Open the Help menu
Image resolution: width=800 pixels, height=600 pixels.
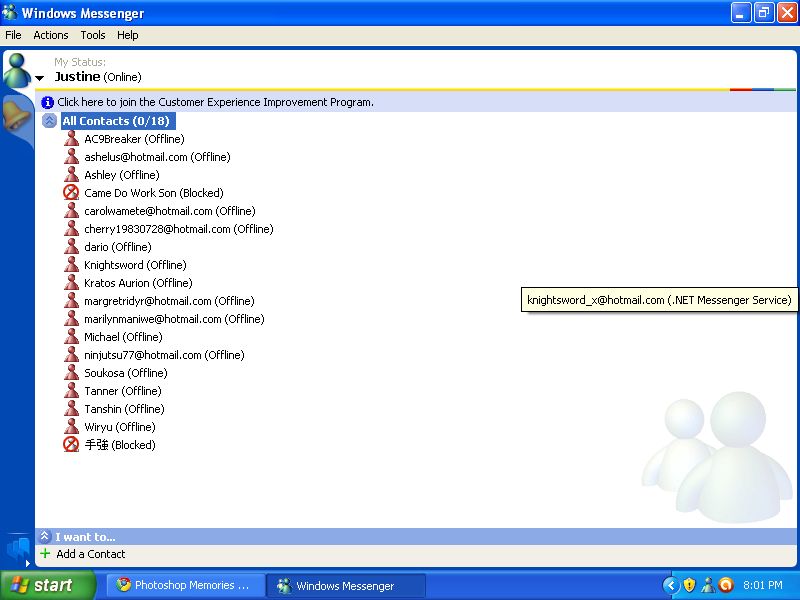coord(128,35)
